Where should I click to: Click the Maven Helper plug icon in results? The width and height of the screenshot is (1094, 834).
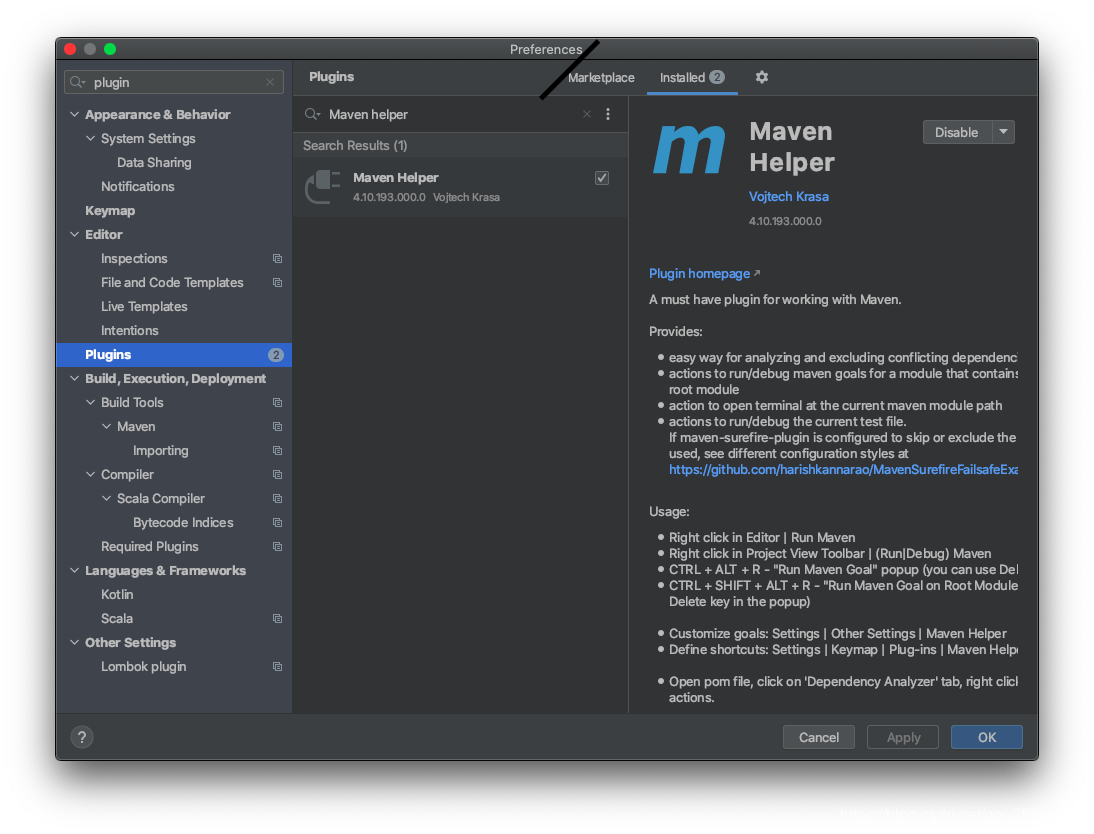pyautogui.click(x=323, y=186)
